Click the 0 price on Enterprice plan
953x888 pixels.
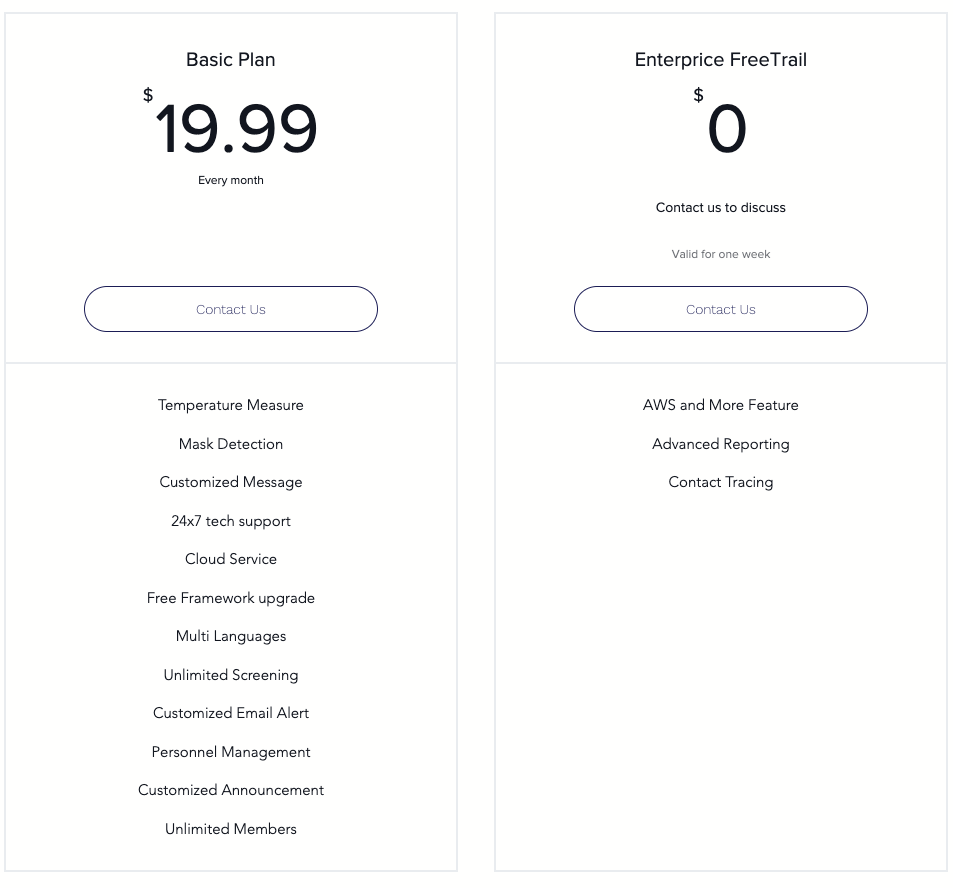pos(727,128)
